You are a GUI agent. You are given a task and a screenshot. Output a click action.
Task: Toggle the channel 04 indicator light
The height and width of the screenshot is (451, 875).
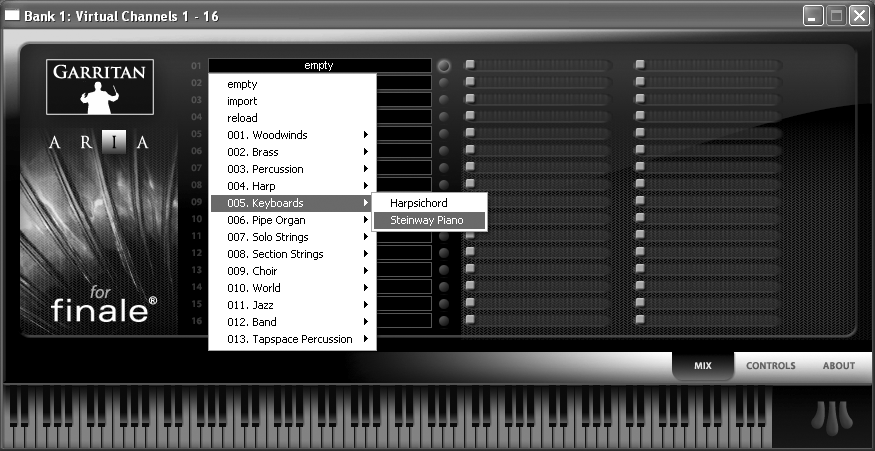click(444, 117)
